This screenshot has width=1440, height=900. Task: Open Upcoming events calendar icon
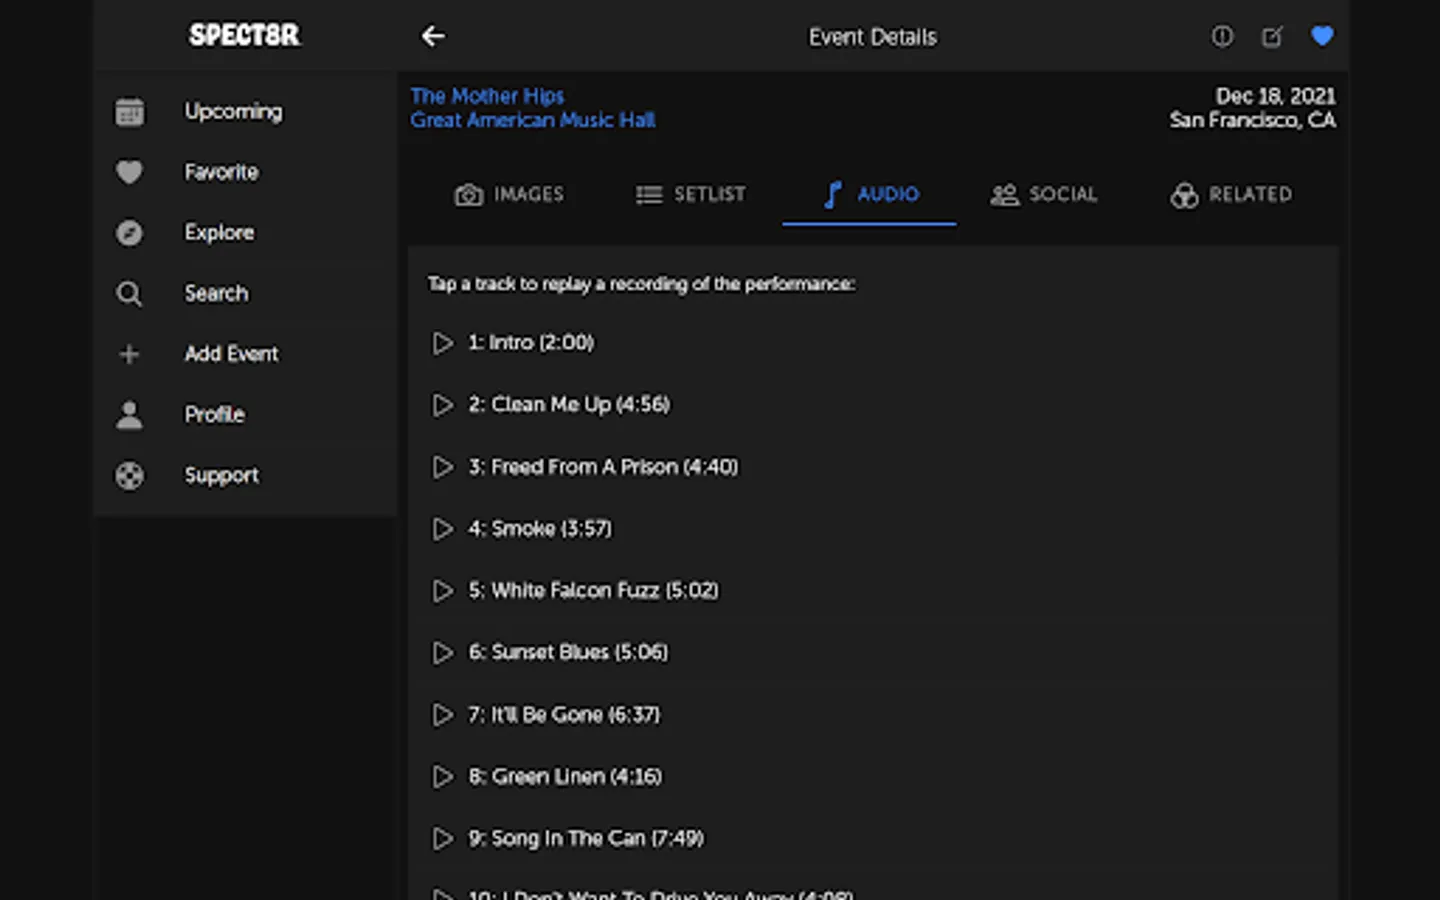point(129,112)
